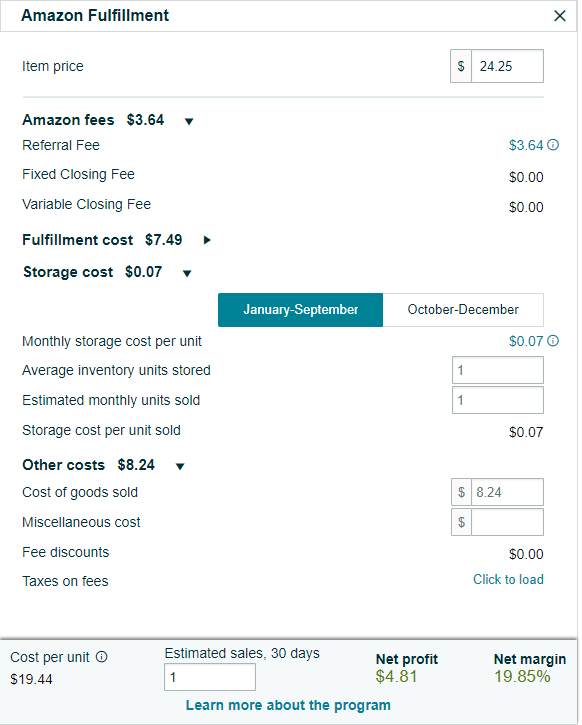This screenshot has width=582, height=725.
Task: Click the $0.07 monthly storage cost link
Action: [x=526, y=341]
